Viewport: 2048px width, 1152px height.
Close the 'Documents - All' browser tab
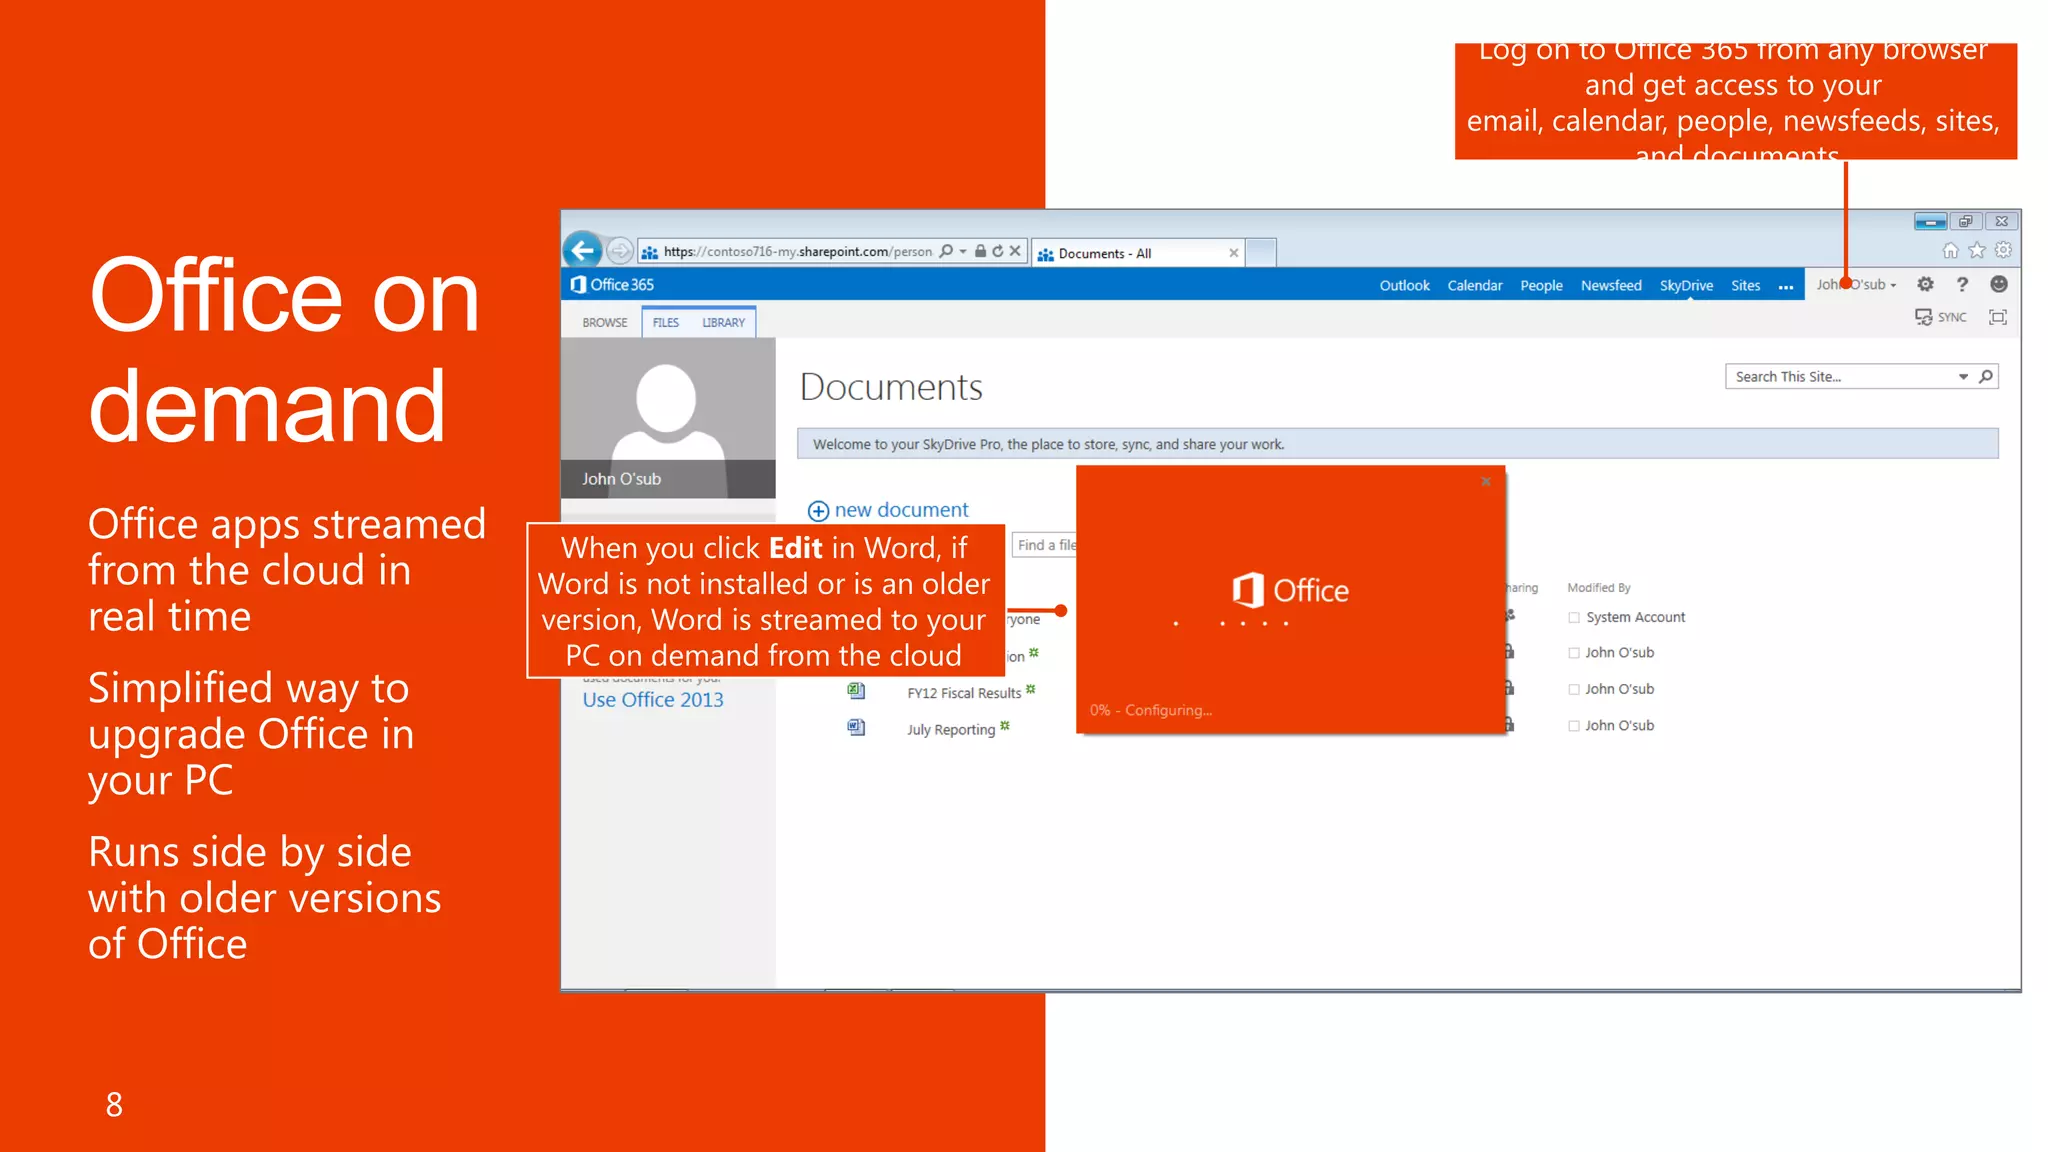click(1234, 253)
